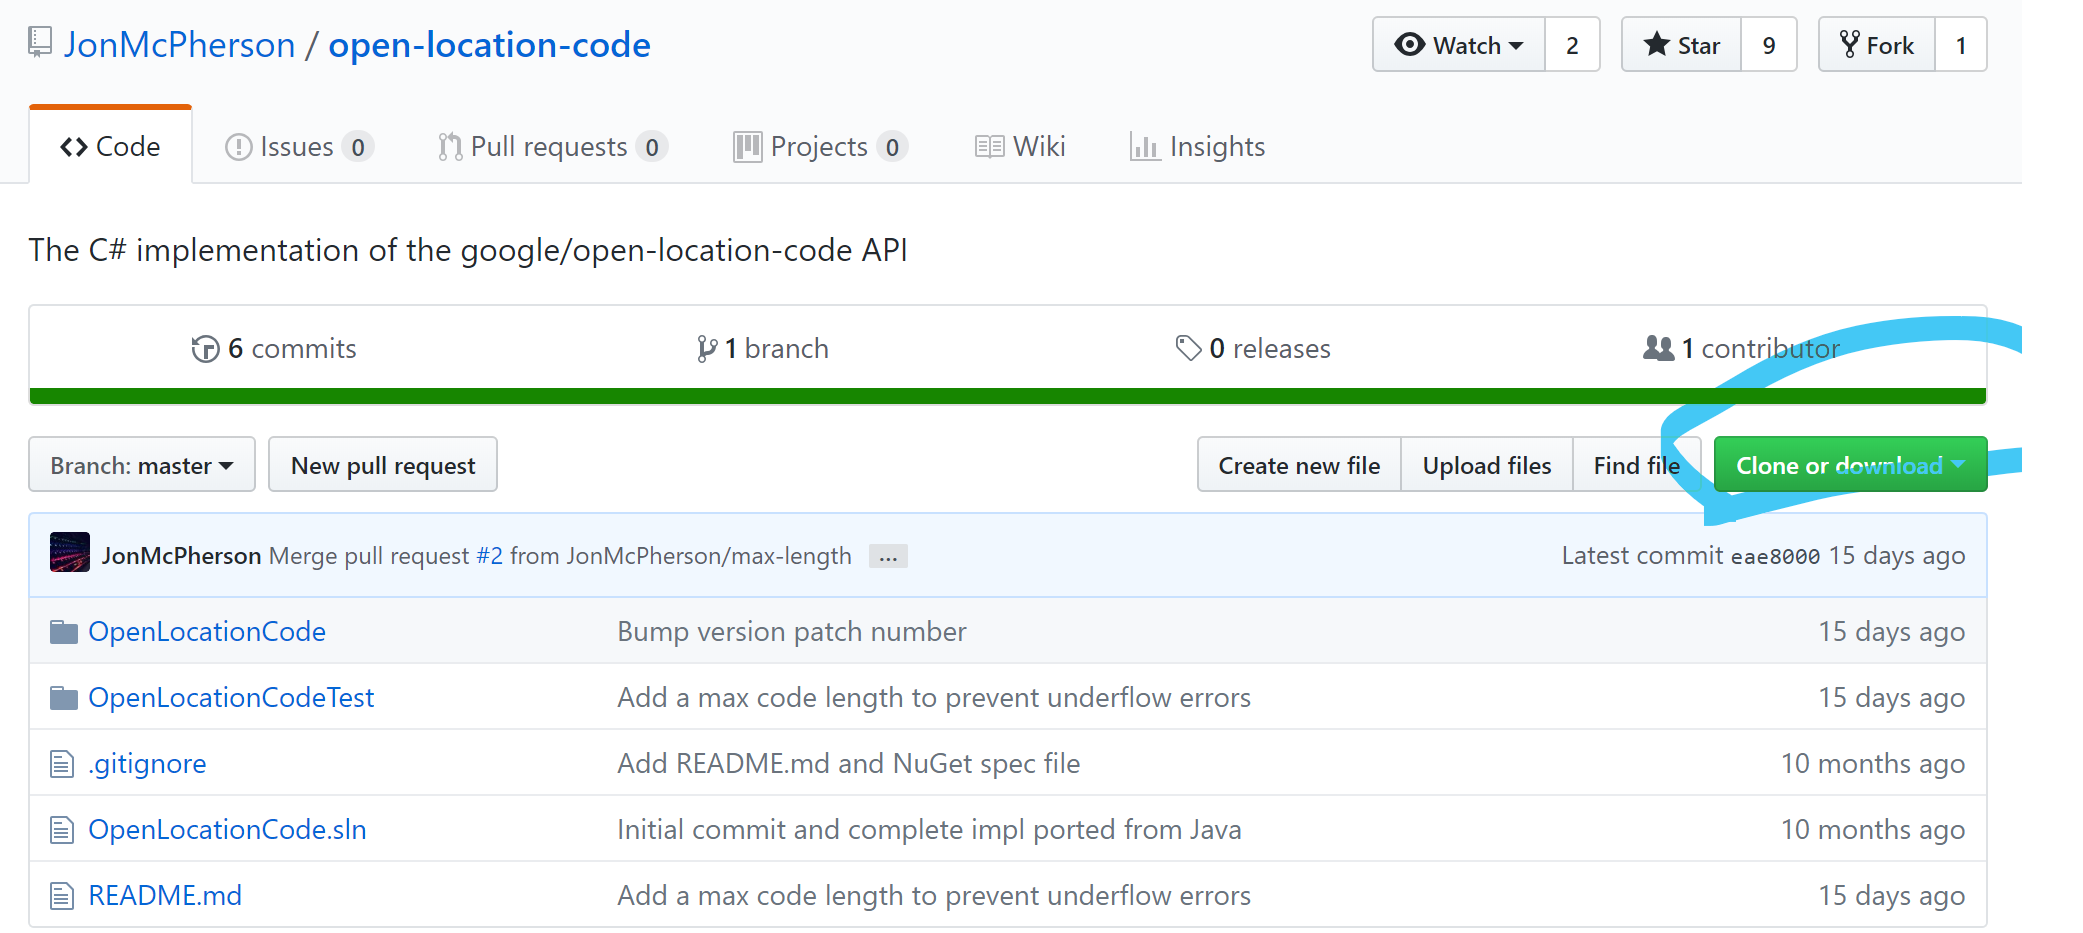Click the star icon to star the repository
This screenshot has height=933, width=2083.
1656,44
